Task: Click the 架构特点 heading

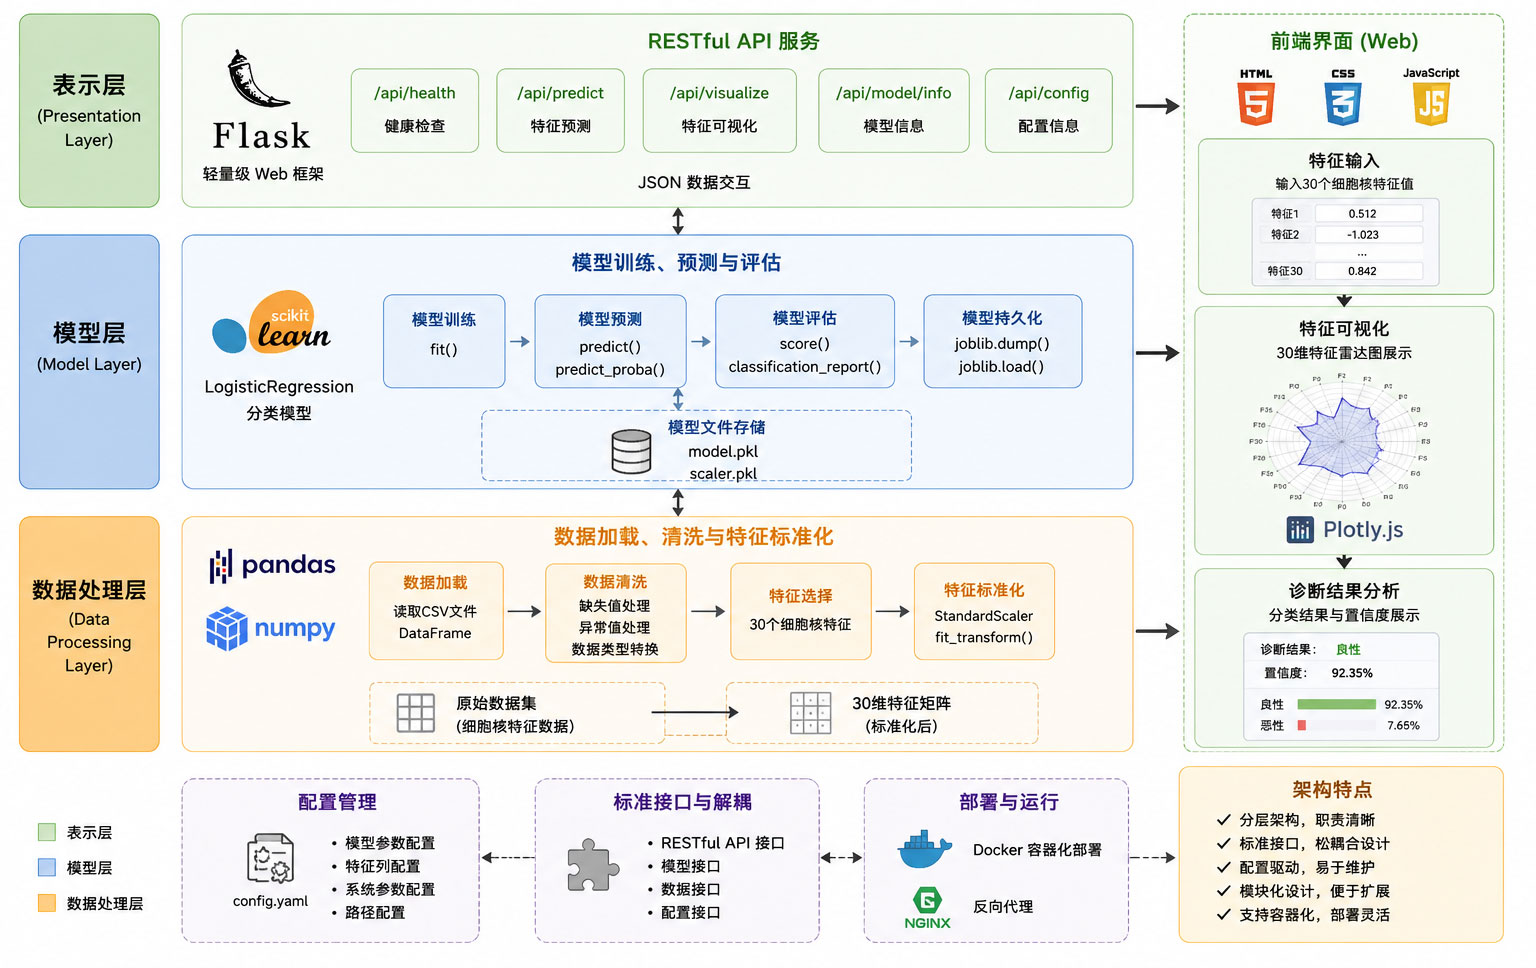Action: coord(1331,790)
